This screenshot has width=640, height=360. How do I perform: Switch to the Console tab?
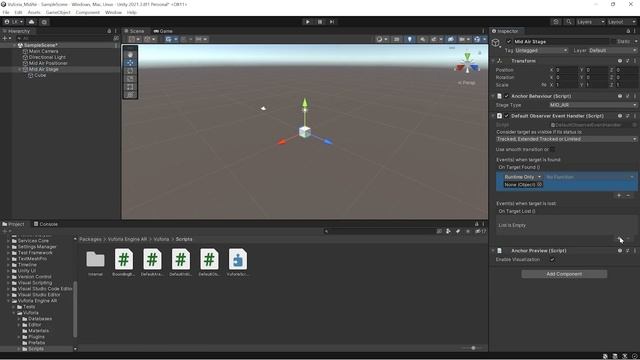click(x=45, y=224)
